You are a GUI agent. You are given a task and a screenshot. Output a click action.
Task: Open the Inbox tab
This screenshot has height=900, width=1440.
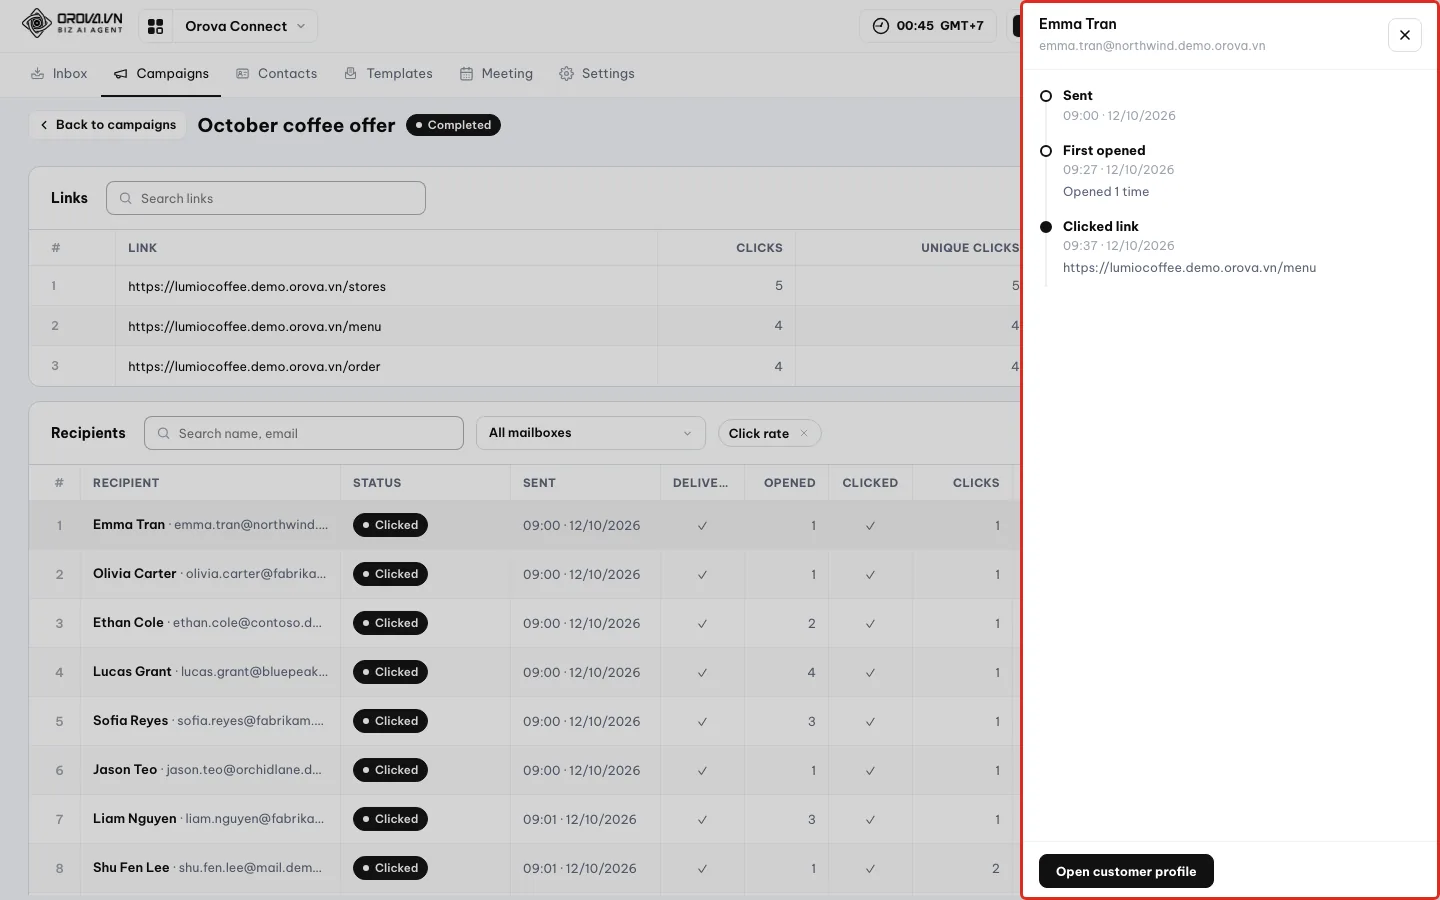(59, 74)
